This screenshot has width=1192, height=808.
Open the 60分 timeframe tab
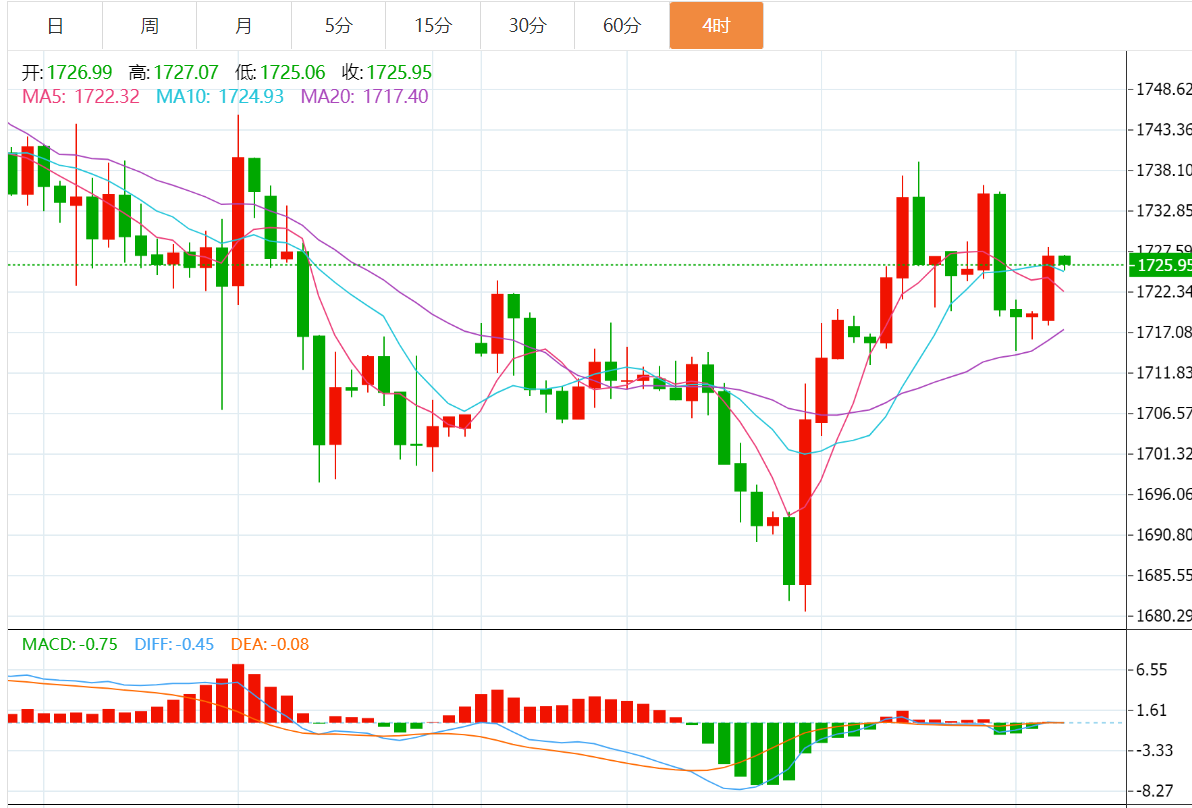pos(622,26)
